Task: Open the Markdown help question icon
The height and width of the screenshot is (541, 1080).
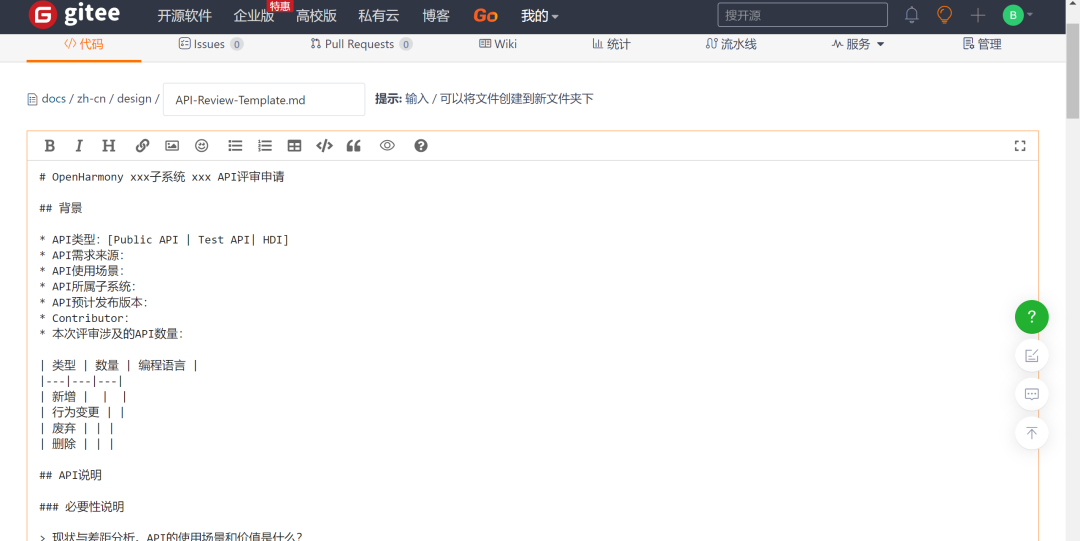Action: [x=421, y=145]
